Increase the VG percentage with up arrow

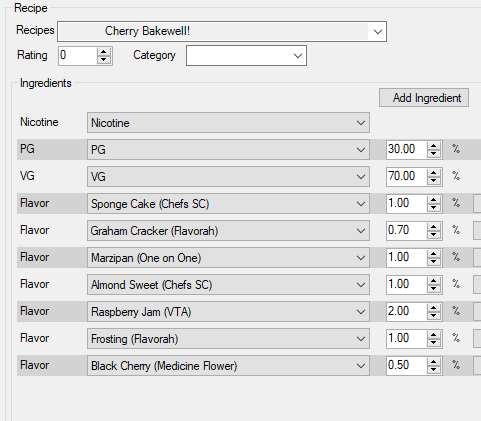coord(434,173)
